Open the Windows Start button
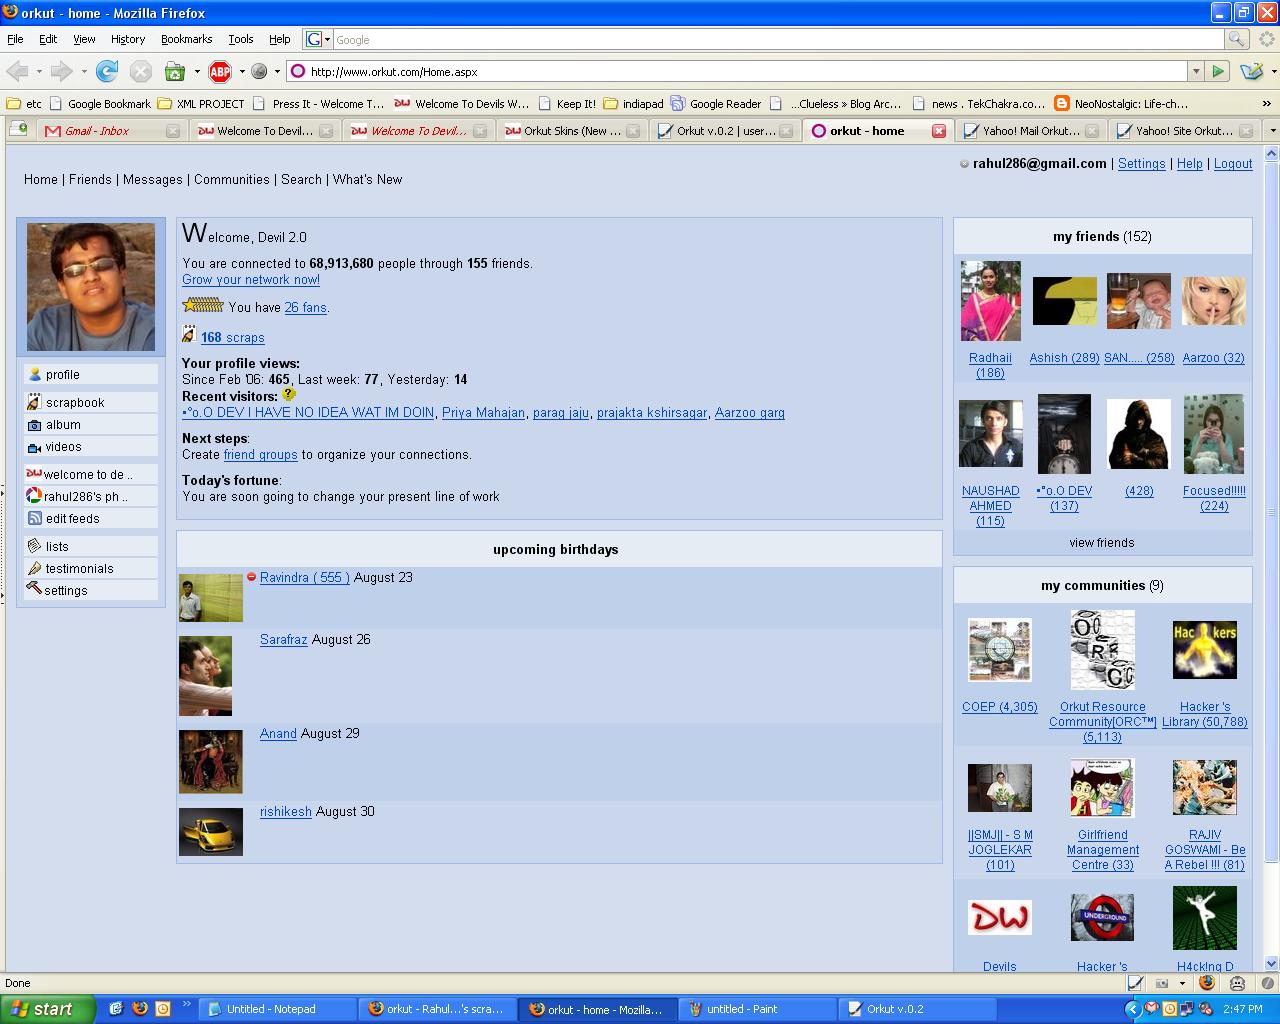Viewport: 1280px width, 1024px height. point(48,1009)
